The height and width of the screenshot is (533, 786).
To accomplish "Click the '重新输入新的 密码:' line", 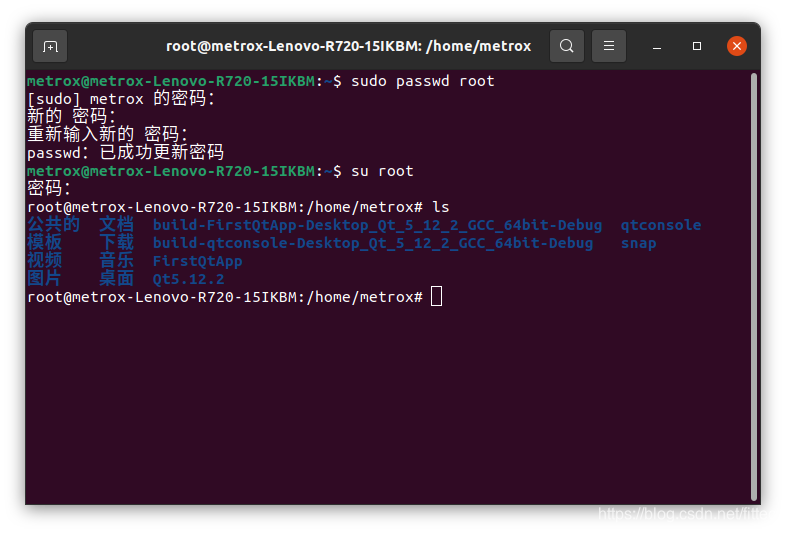I will coord(107,134).
